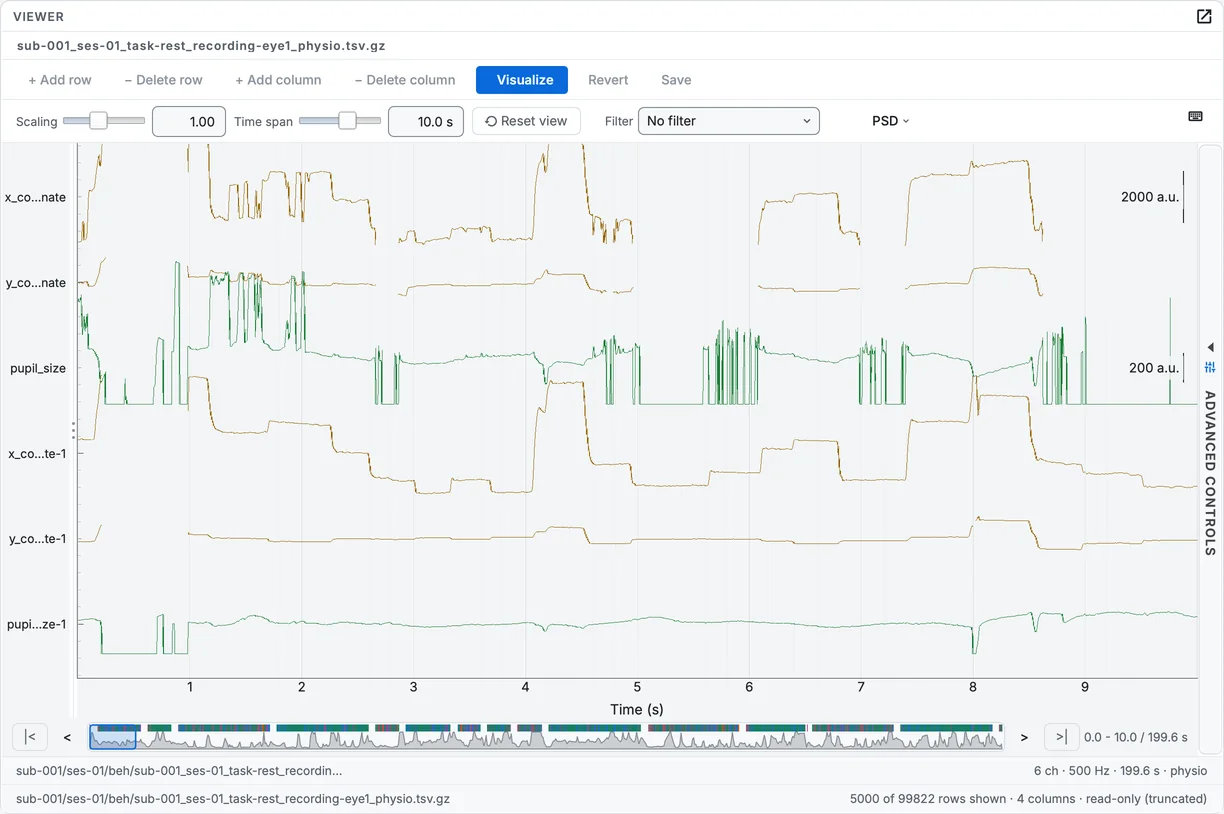
Task: Click the Time span value field
Action: point(426,121)
